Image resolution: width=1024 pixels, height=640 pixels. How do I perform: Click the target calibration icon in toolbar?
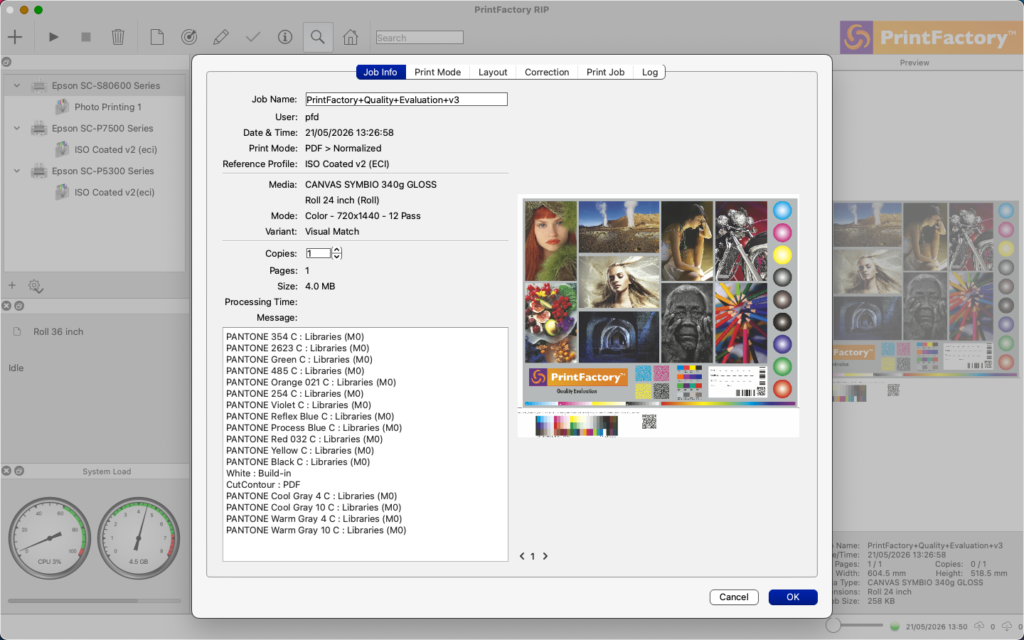coord(189,37)
